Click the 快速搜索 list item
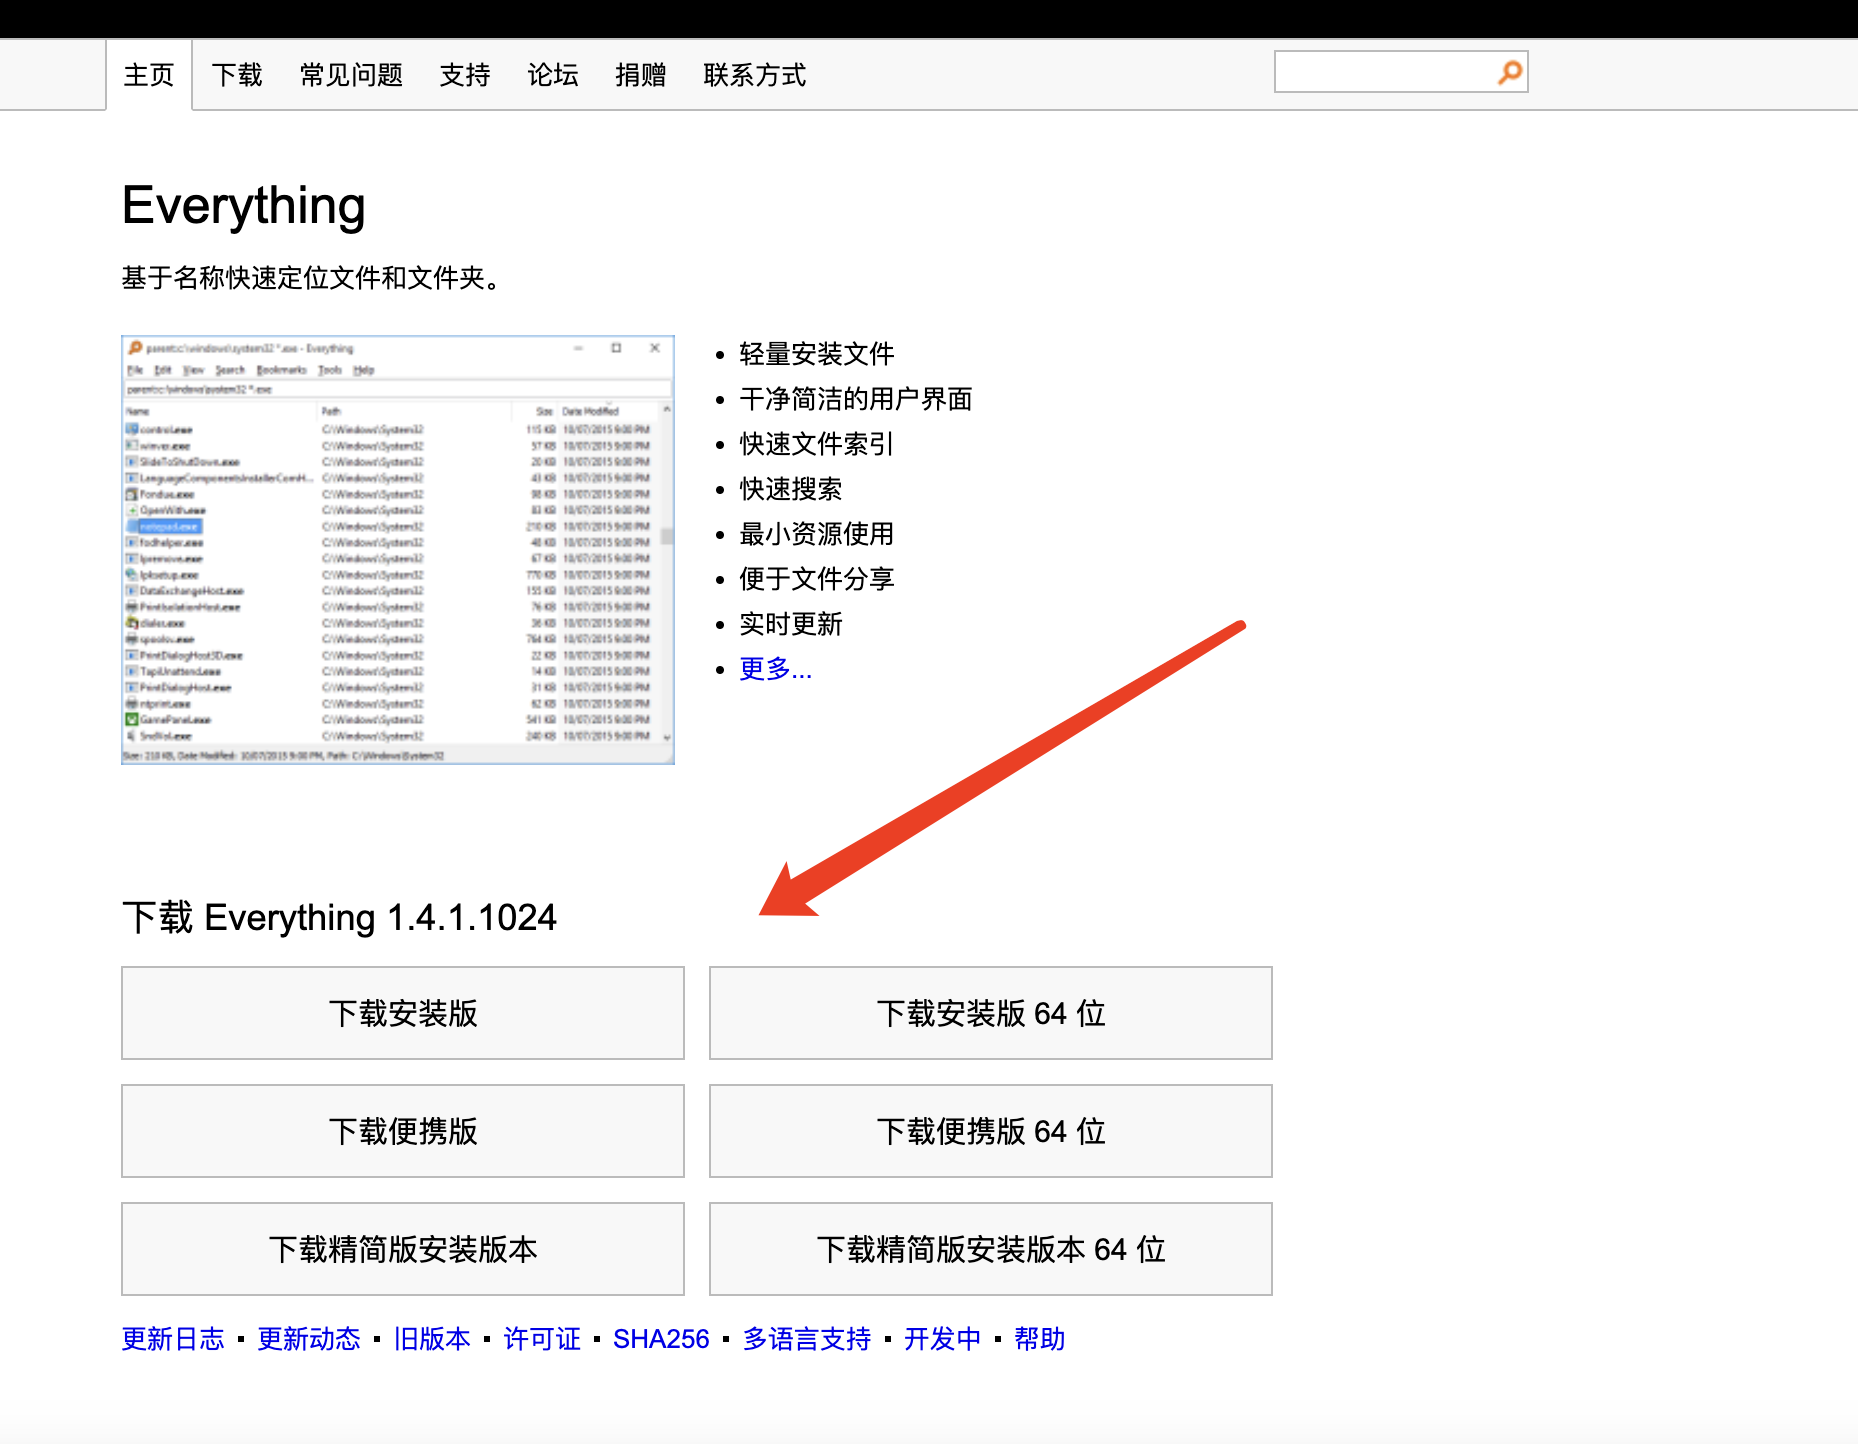 tap(791, 489)
